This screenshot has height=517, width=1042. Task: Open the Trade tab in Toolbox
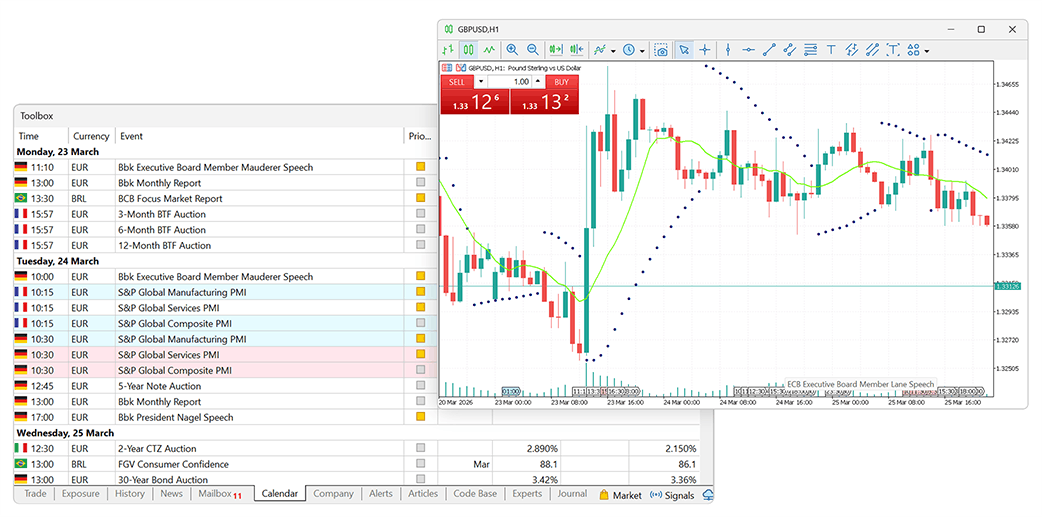coord(35,494)
